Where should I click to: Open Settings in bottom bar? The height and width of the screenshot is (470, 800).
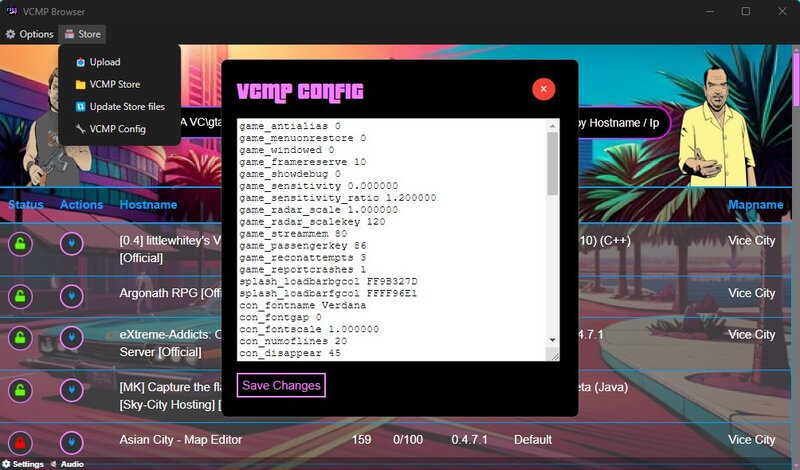tap(23, 464)
